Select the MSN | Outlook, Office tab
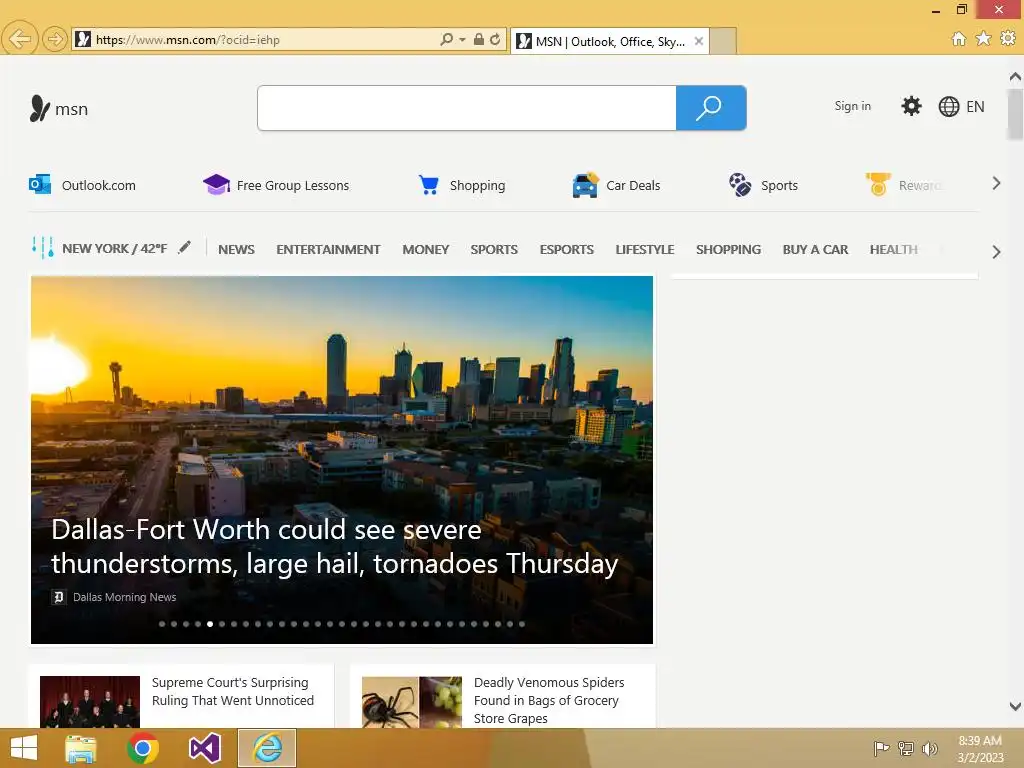This screenshot has width=1024, height=768. 609,41
